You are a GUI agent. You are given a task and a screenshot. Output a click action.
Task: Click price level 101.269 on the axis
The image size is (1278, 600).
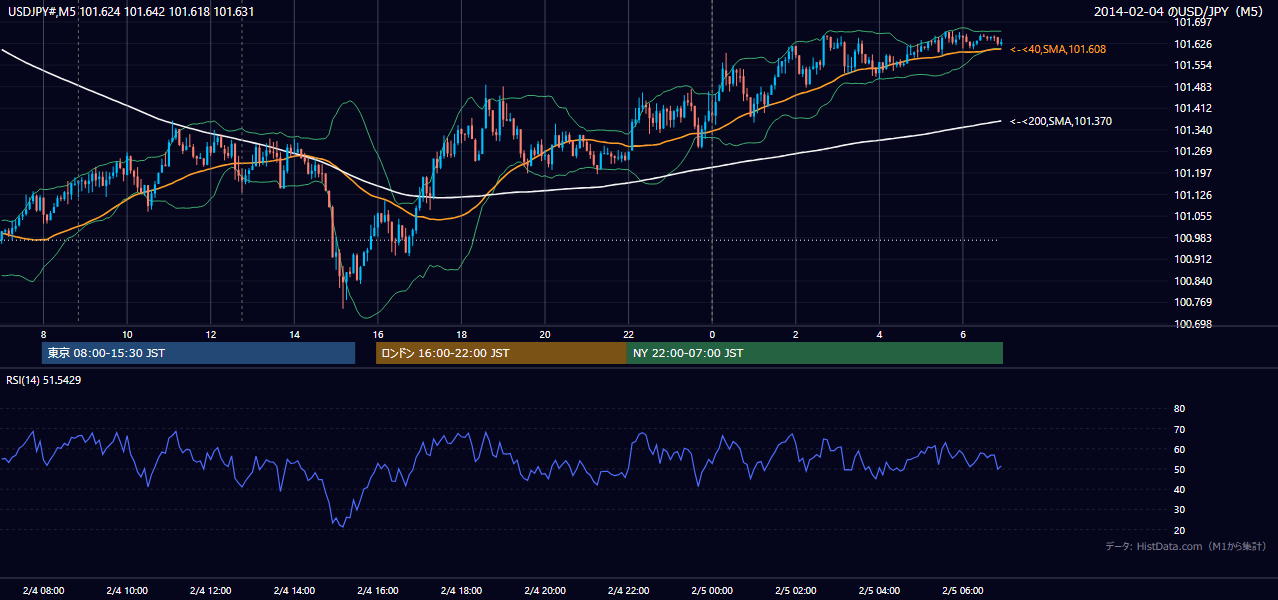[x=1193, y=152]
